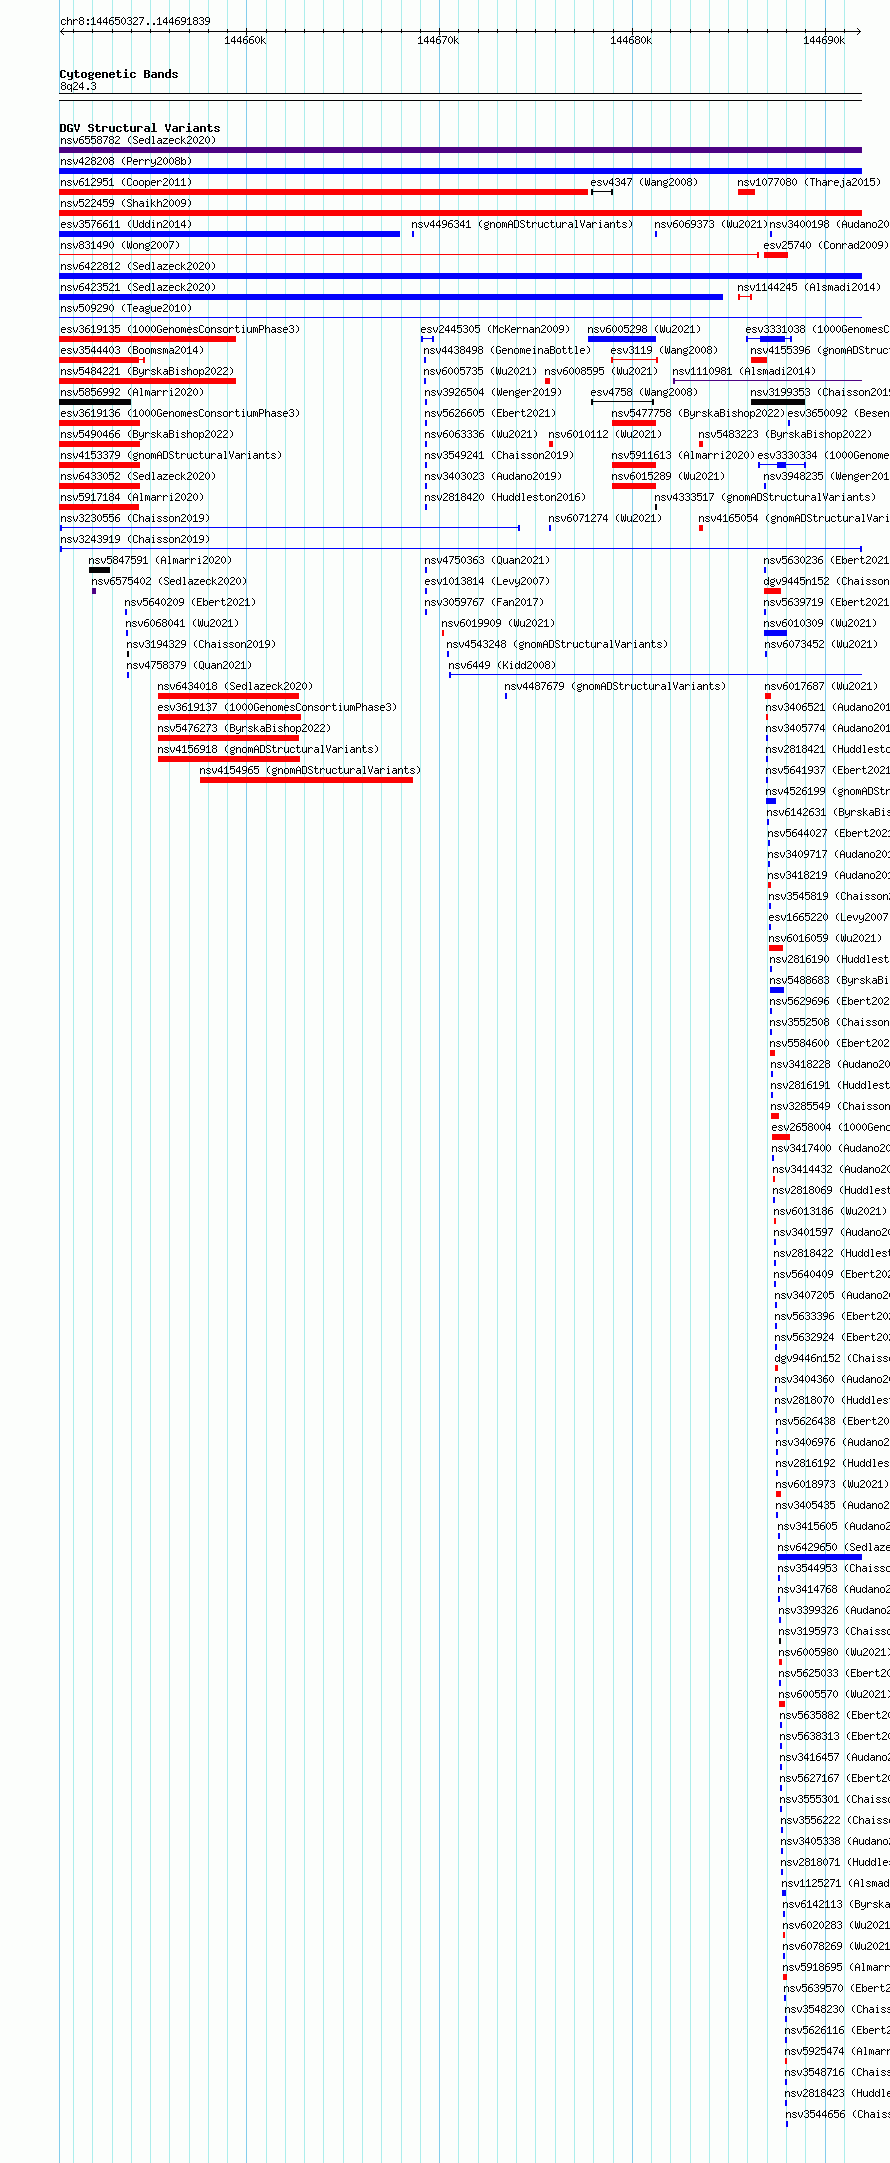Click nsv5856992 (Almarri2020) label
The width and height of the screenshot is (890, 2163).
coord(132,392)
